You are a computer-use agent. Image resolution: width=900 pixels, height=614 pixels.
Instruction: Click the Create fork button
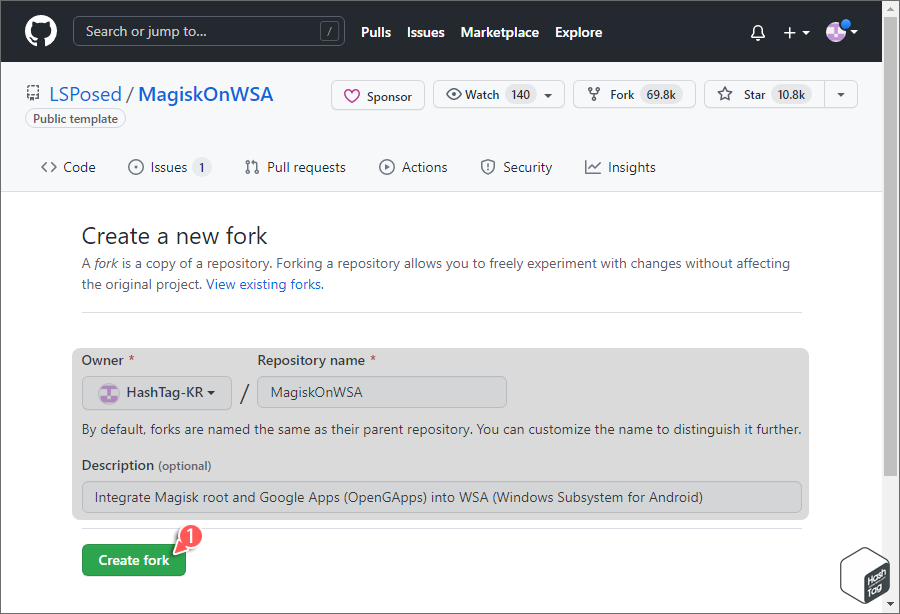pyautogui.click(x=133, y=560)
